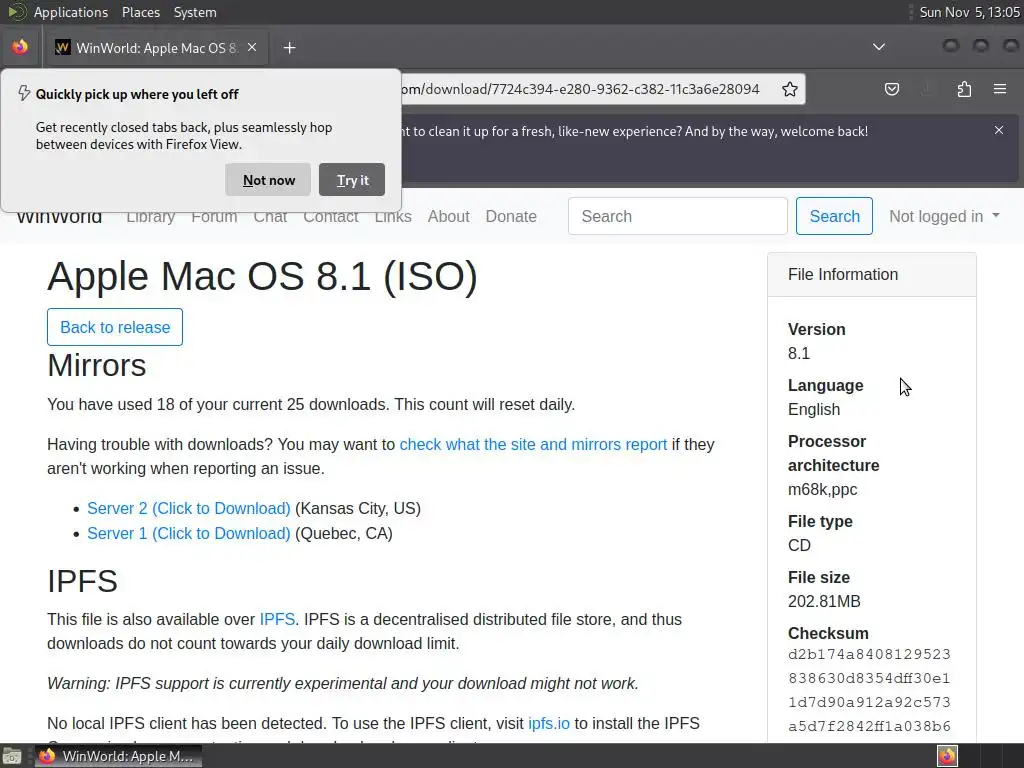Click the 202.81MB file size value
1024x768 pixels.
point(824,601)
